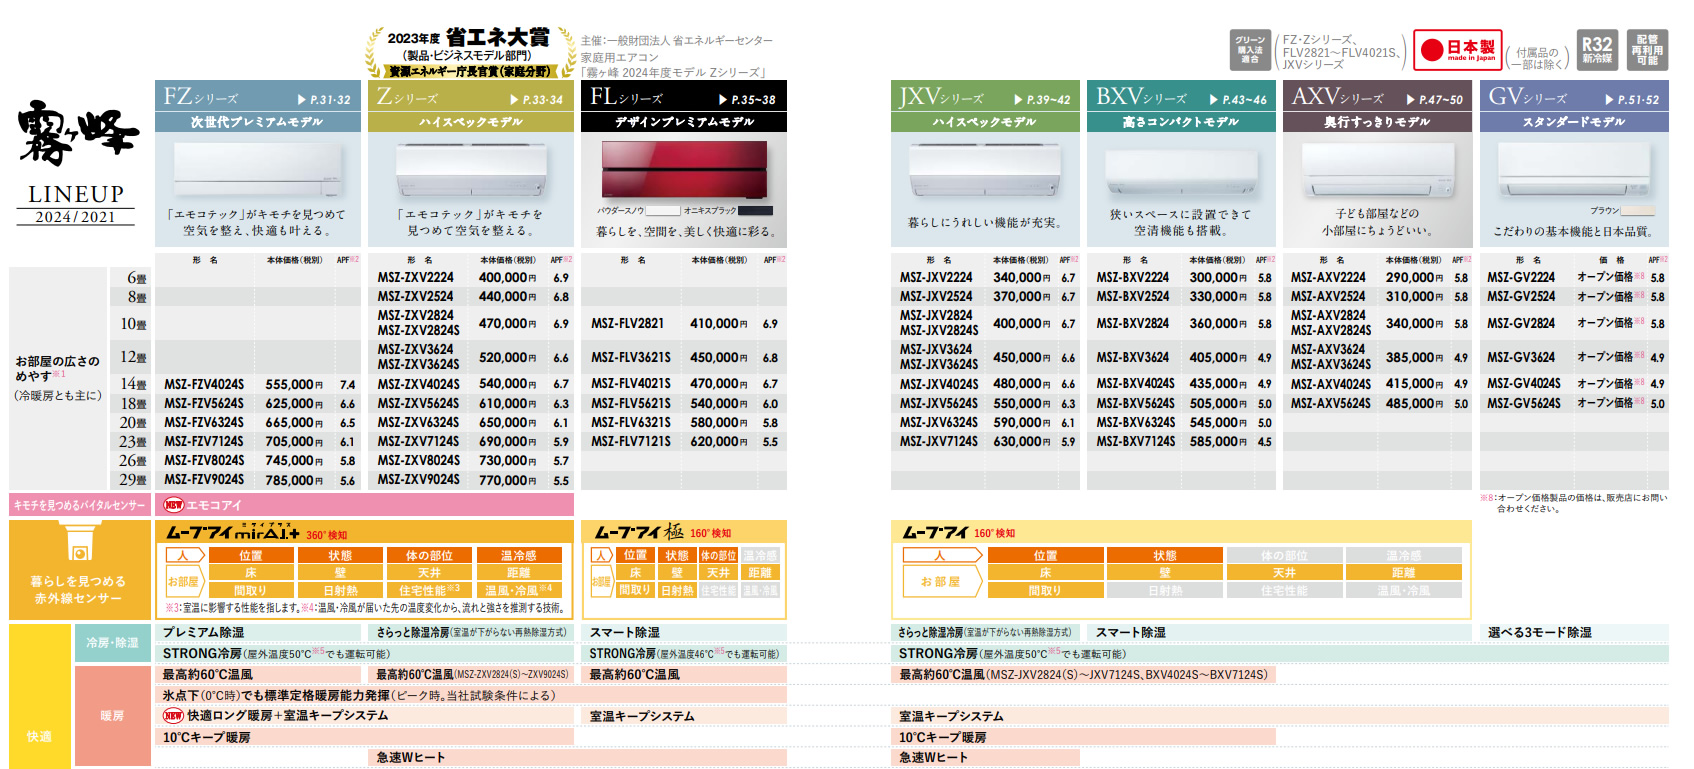Click model MSZ-AXV5624S in AXV column
Viewport: 1694px width, 769px height.
tap(1331, 403)
